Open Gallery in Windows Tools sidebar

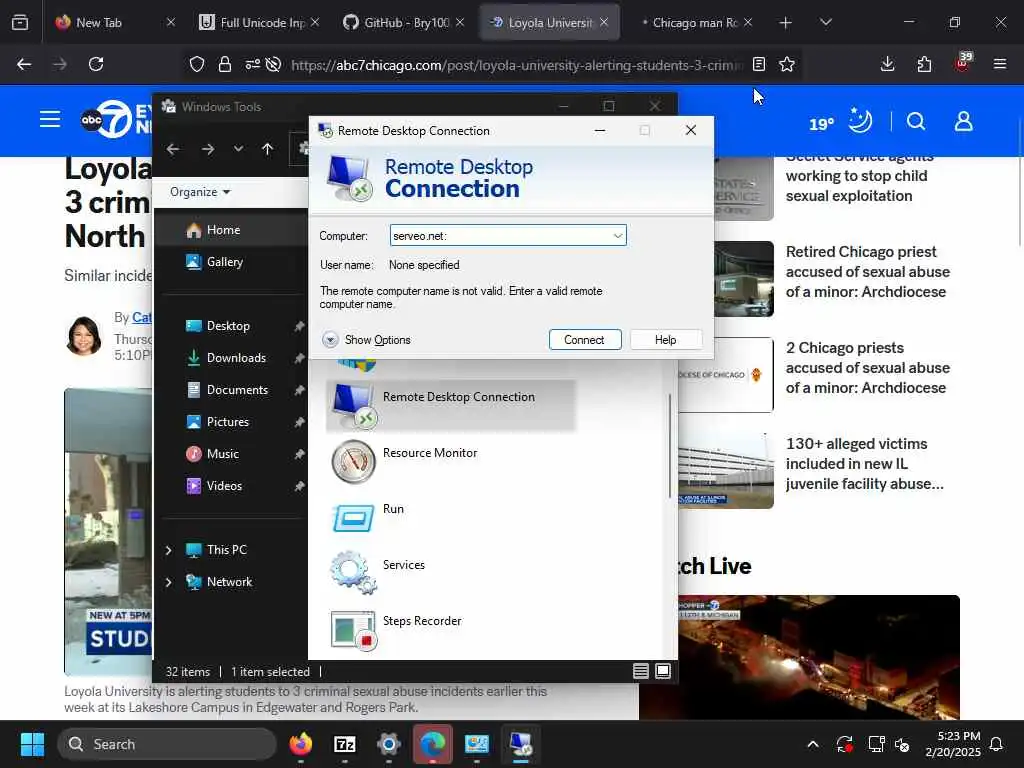pyautogui.click(x=224, y=262)
